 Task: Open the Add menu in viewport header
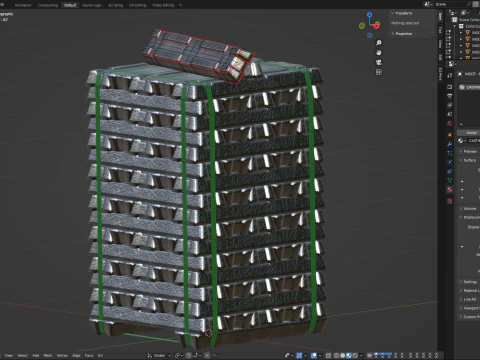(x=36, y=355)
